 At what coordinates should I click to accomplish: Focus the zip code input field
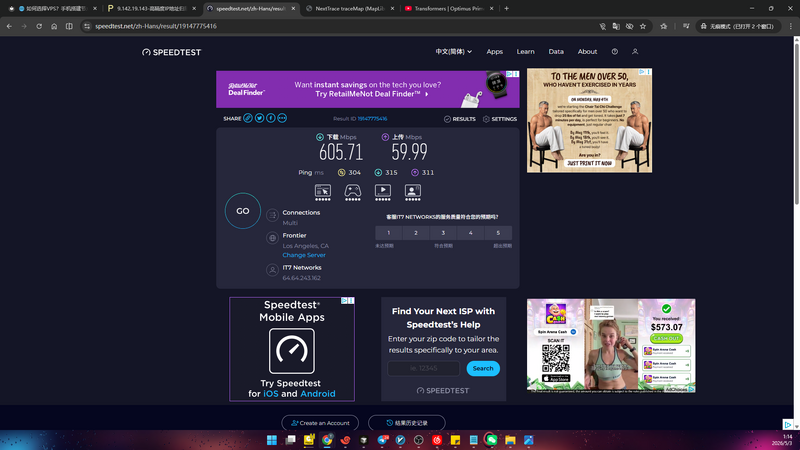coord(423,368)
